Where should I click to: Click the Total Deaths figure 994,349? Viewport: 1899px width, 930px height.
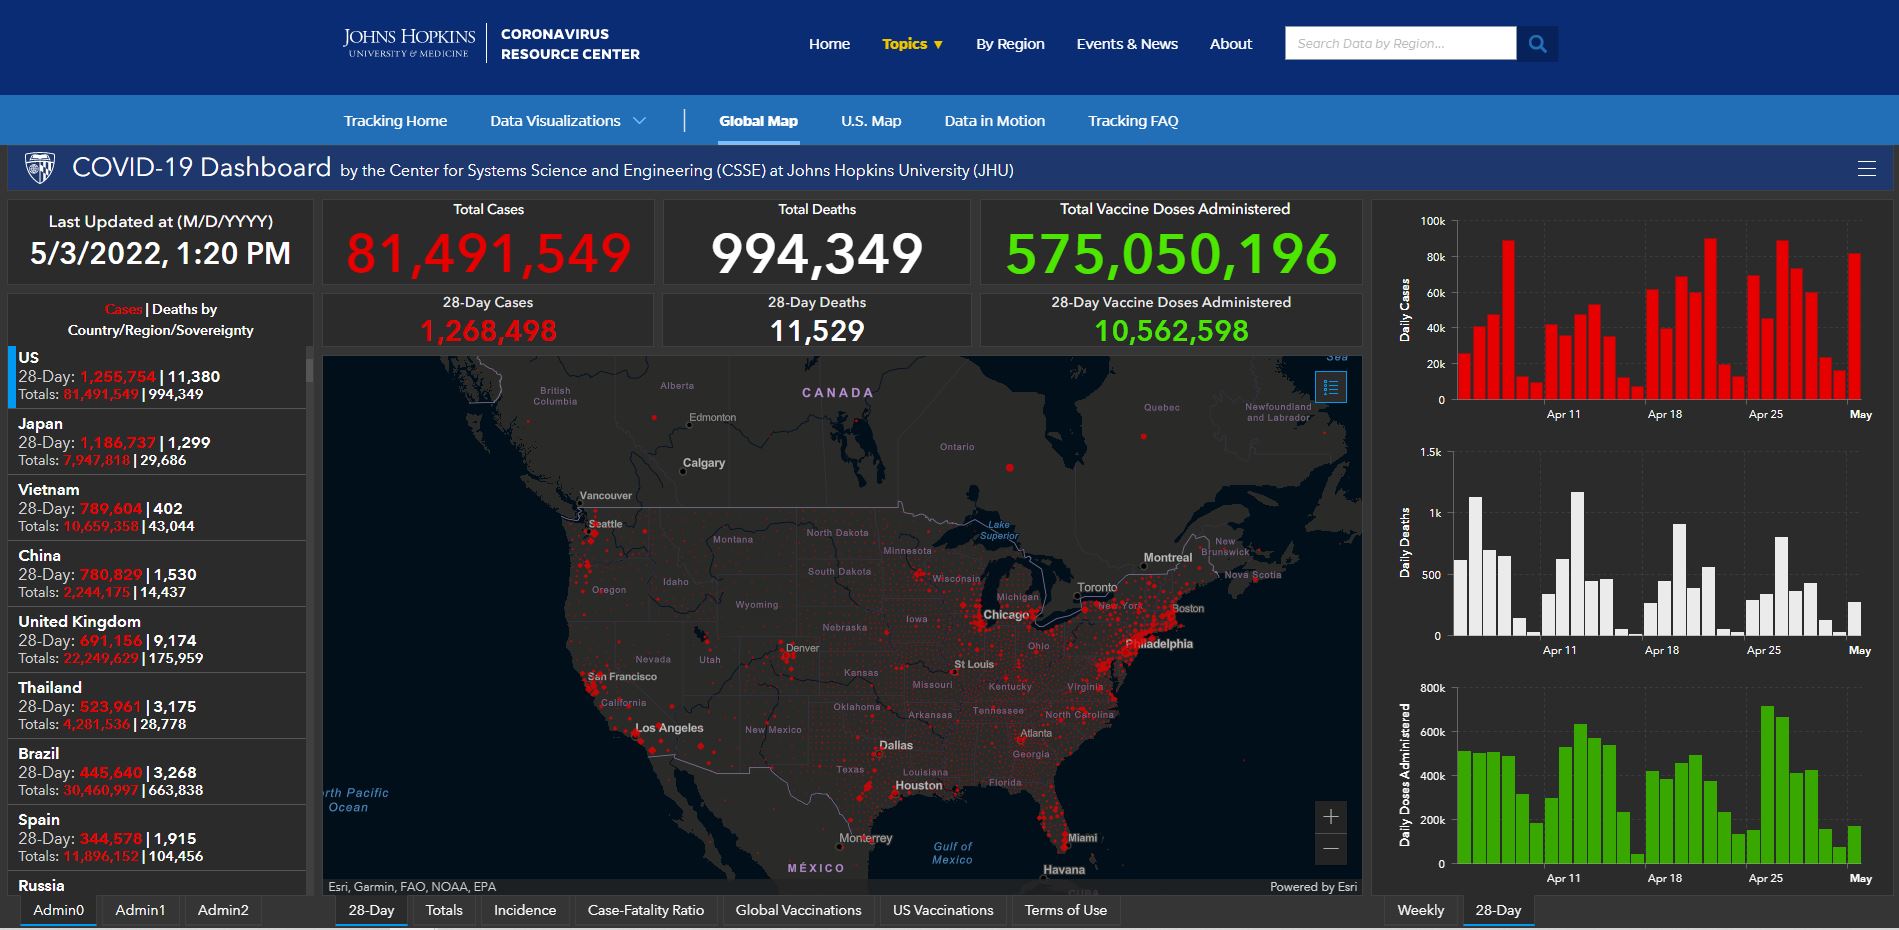(x=817, y=253)
